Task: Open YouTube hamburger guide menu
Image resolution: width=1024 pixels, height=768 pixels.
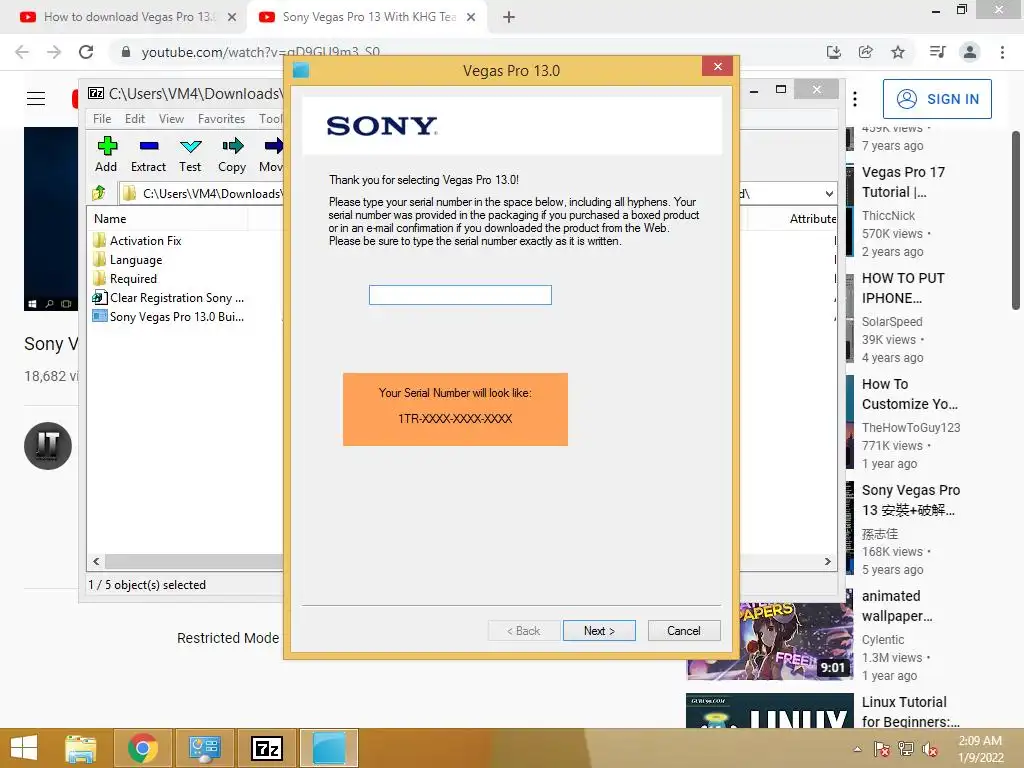Action: tap(36, 99)
